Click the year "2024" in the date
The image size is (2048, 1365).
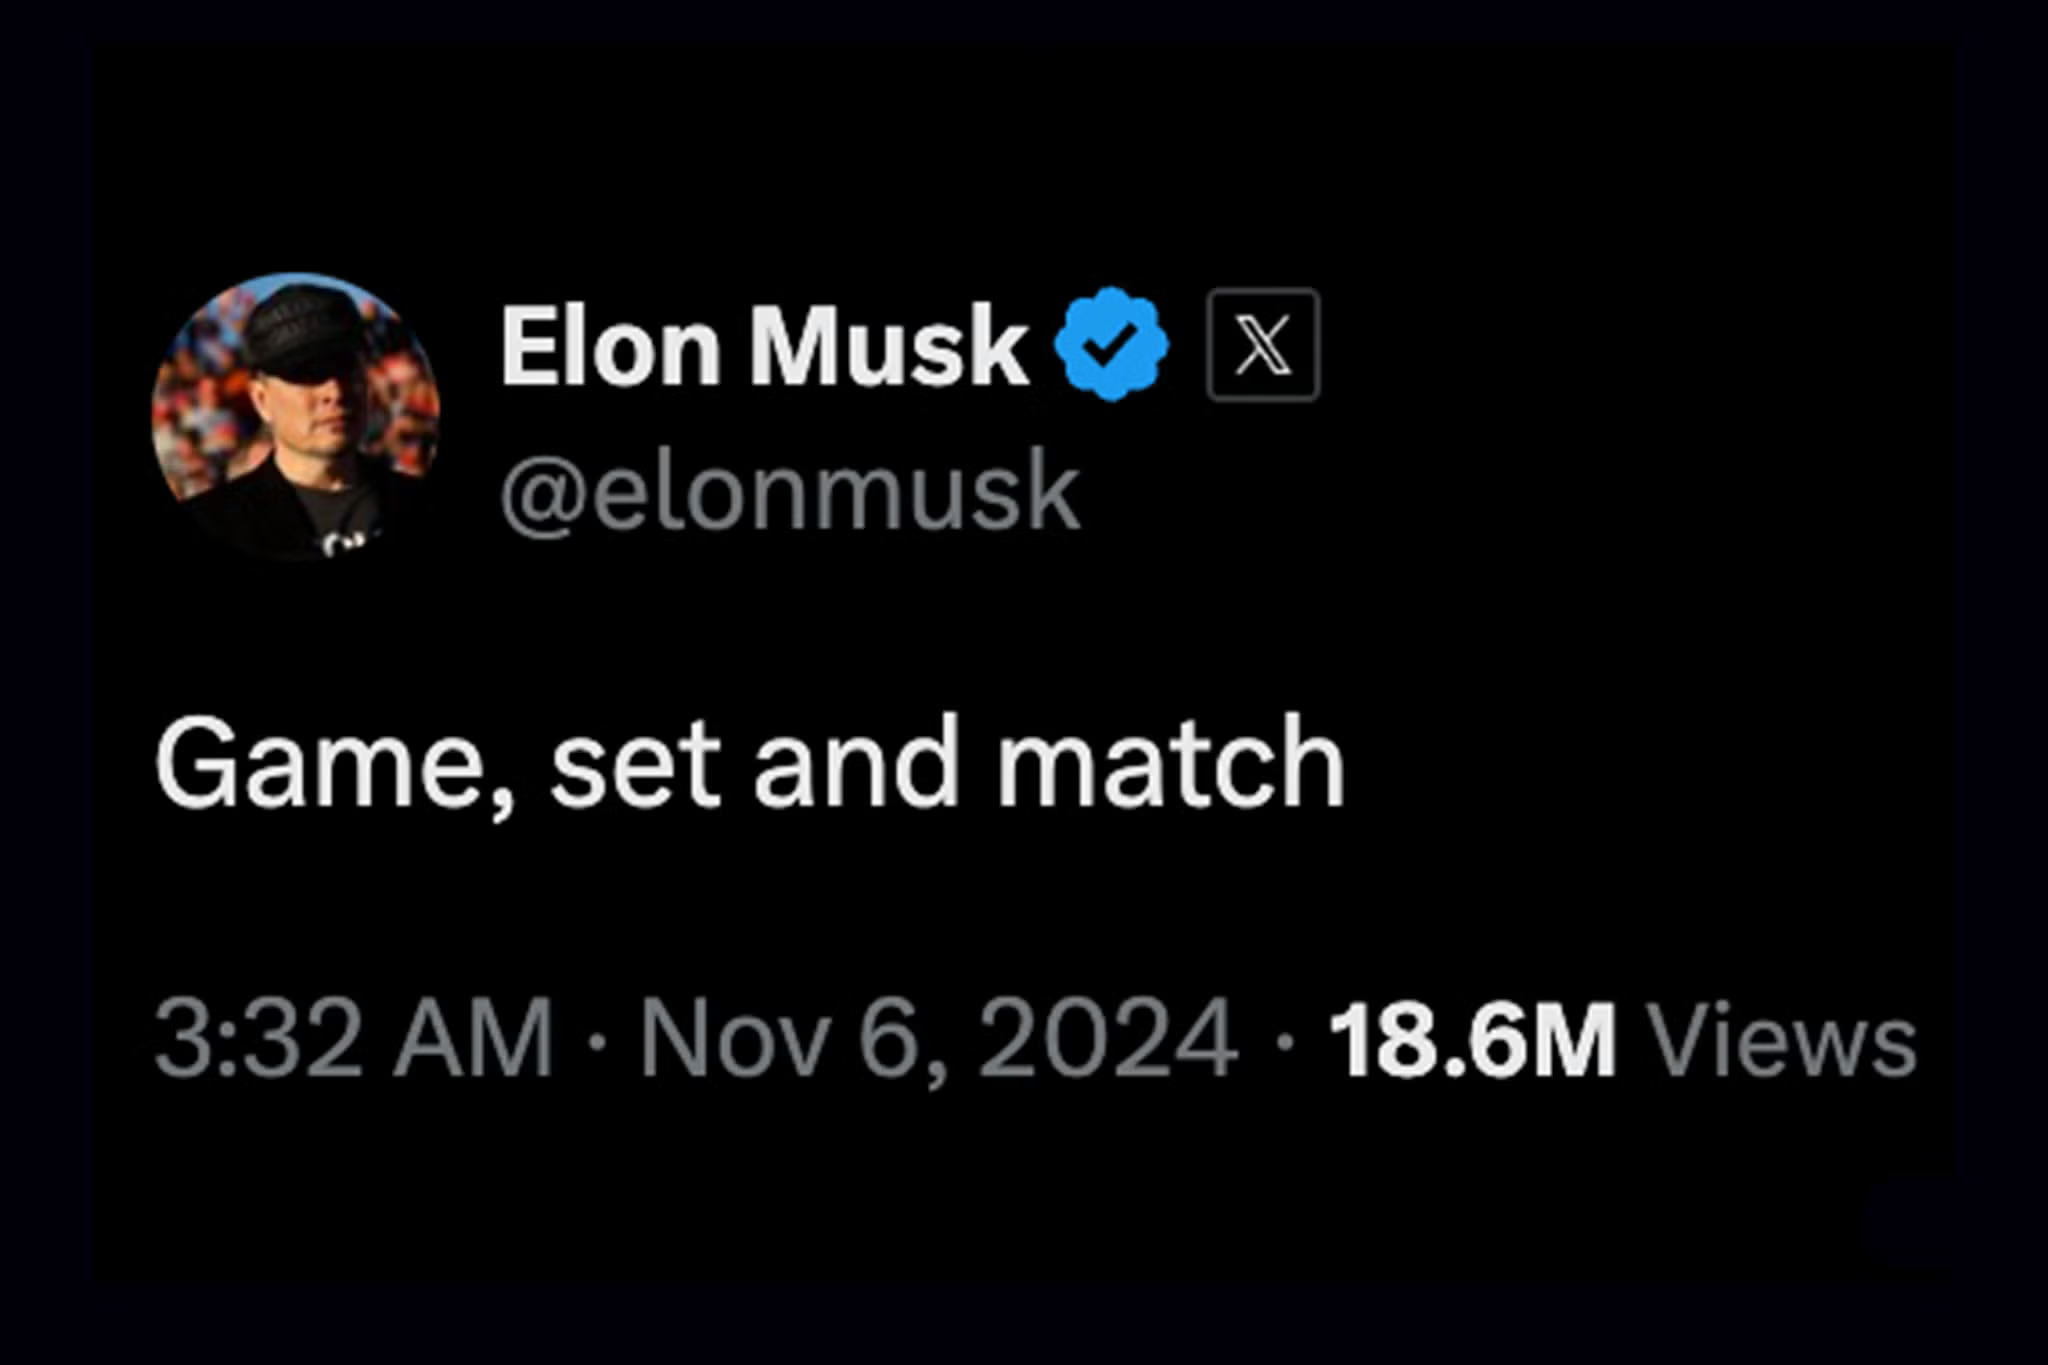point(1108,1039)
